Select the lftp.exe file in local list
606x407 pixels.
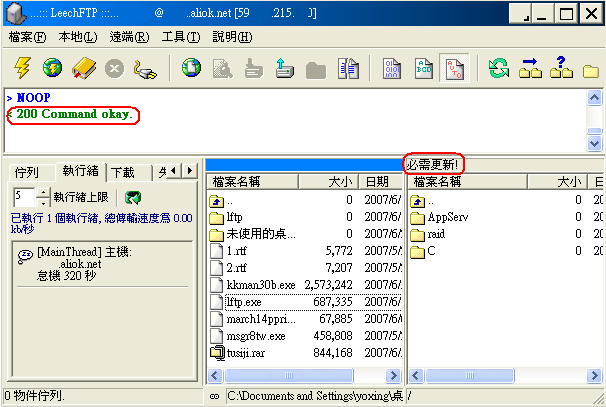[244, 300]
